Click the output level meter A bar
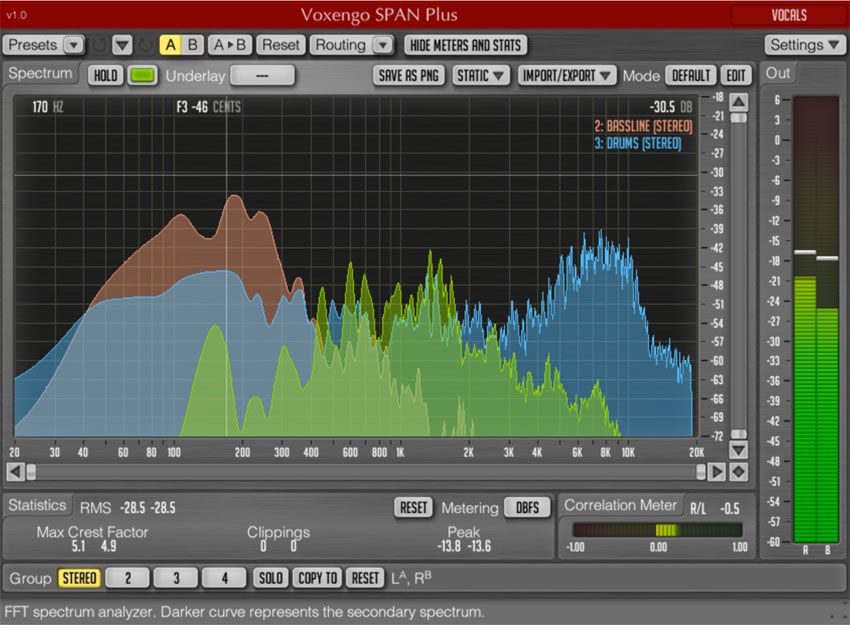 point(805,320)
